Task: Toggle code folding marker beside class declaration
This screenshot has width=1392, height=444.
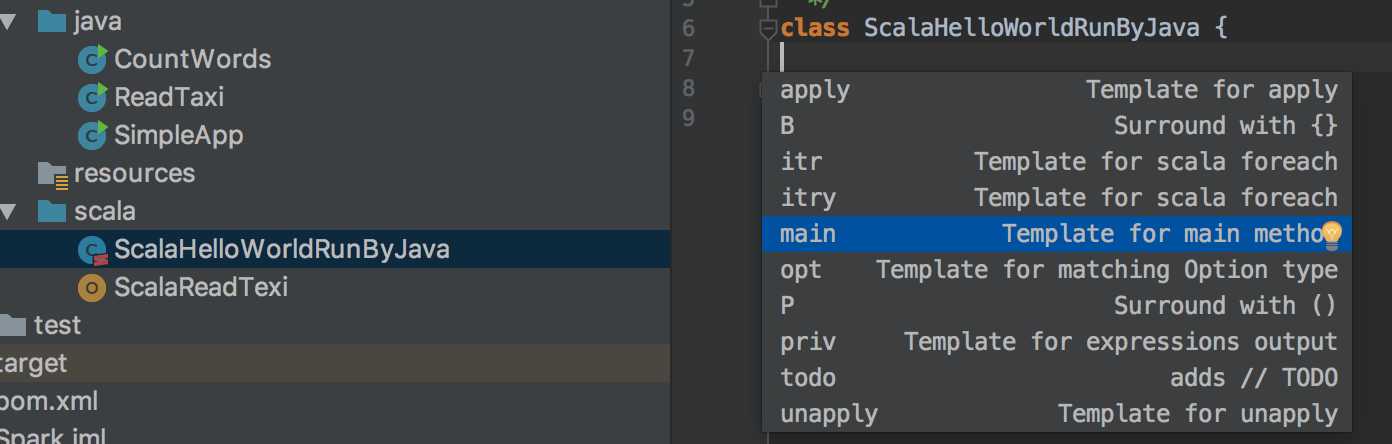Action: [x=767, y=29]
